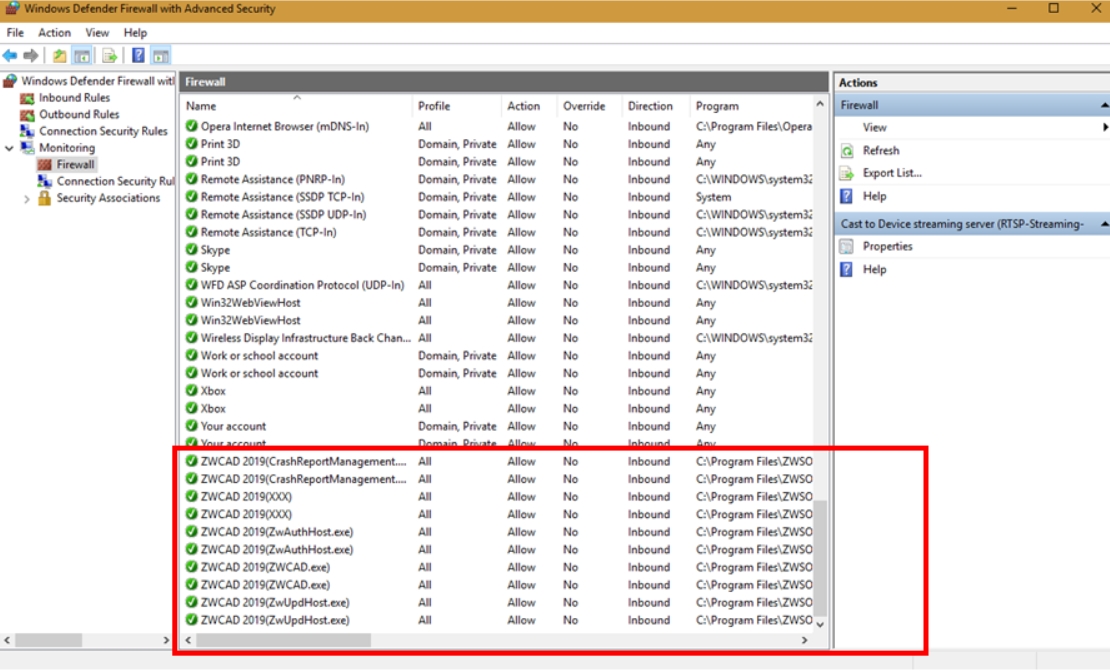This screenshot has width=1110, height=671.
Task: Expand the Security Associations tree node
Action: pos(27,199)
